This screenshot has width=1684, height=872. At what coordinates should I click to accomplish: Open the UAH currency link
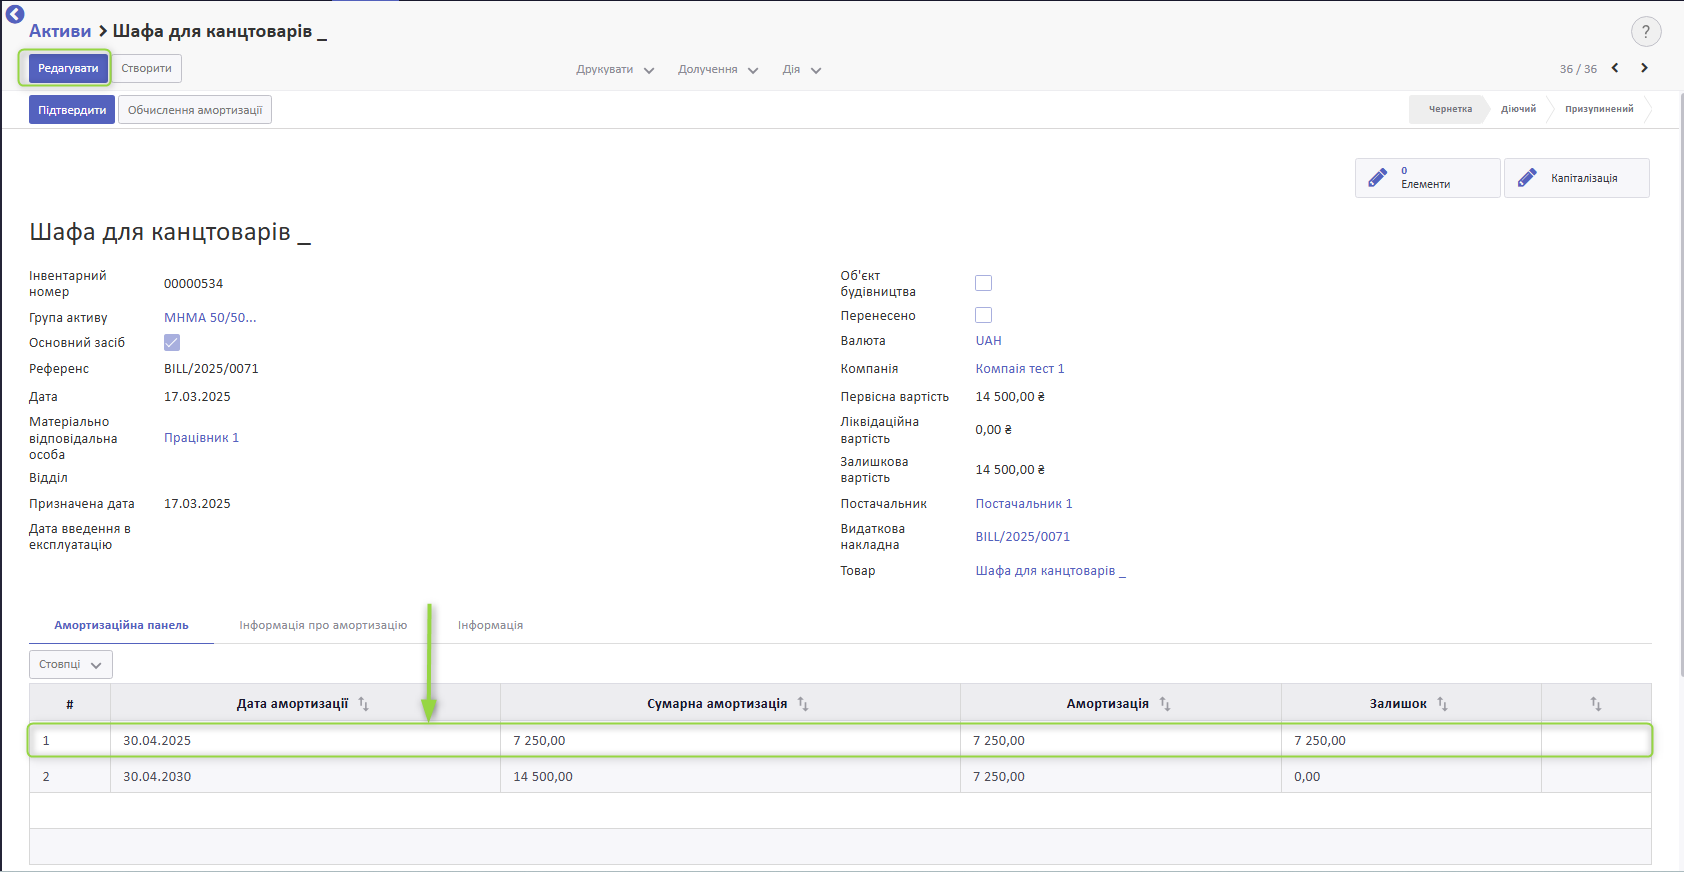[x=988, y=341]
